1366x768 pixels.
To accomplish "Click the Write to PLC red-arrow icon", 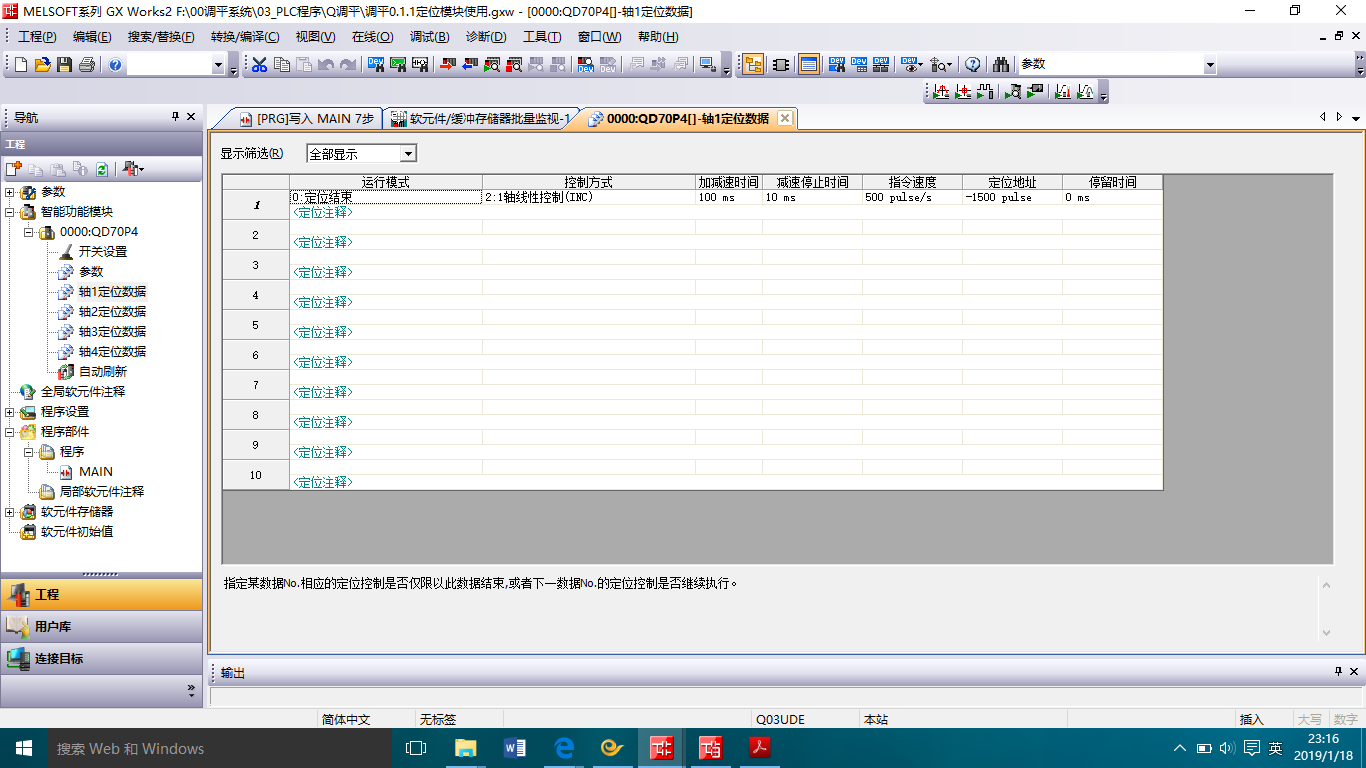I will 447,65.
